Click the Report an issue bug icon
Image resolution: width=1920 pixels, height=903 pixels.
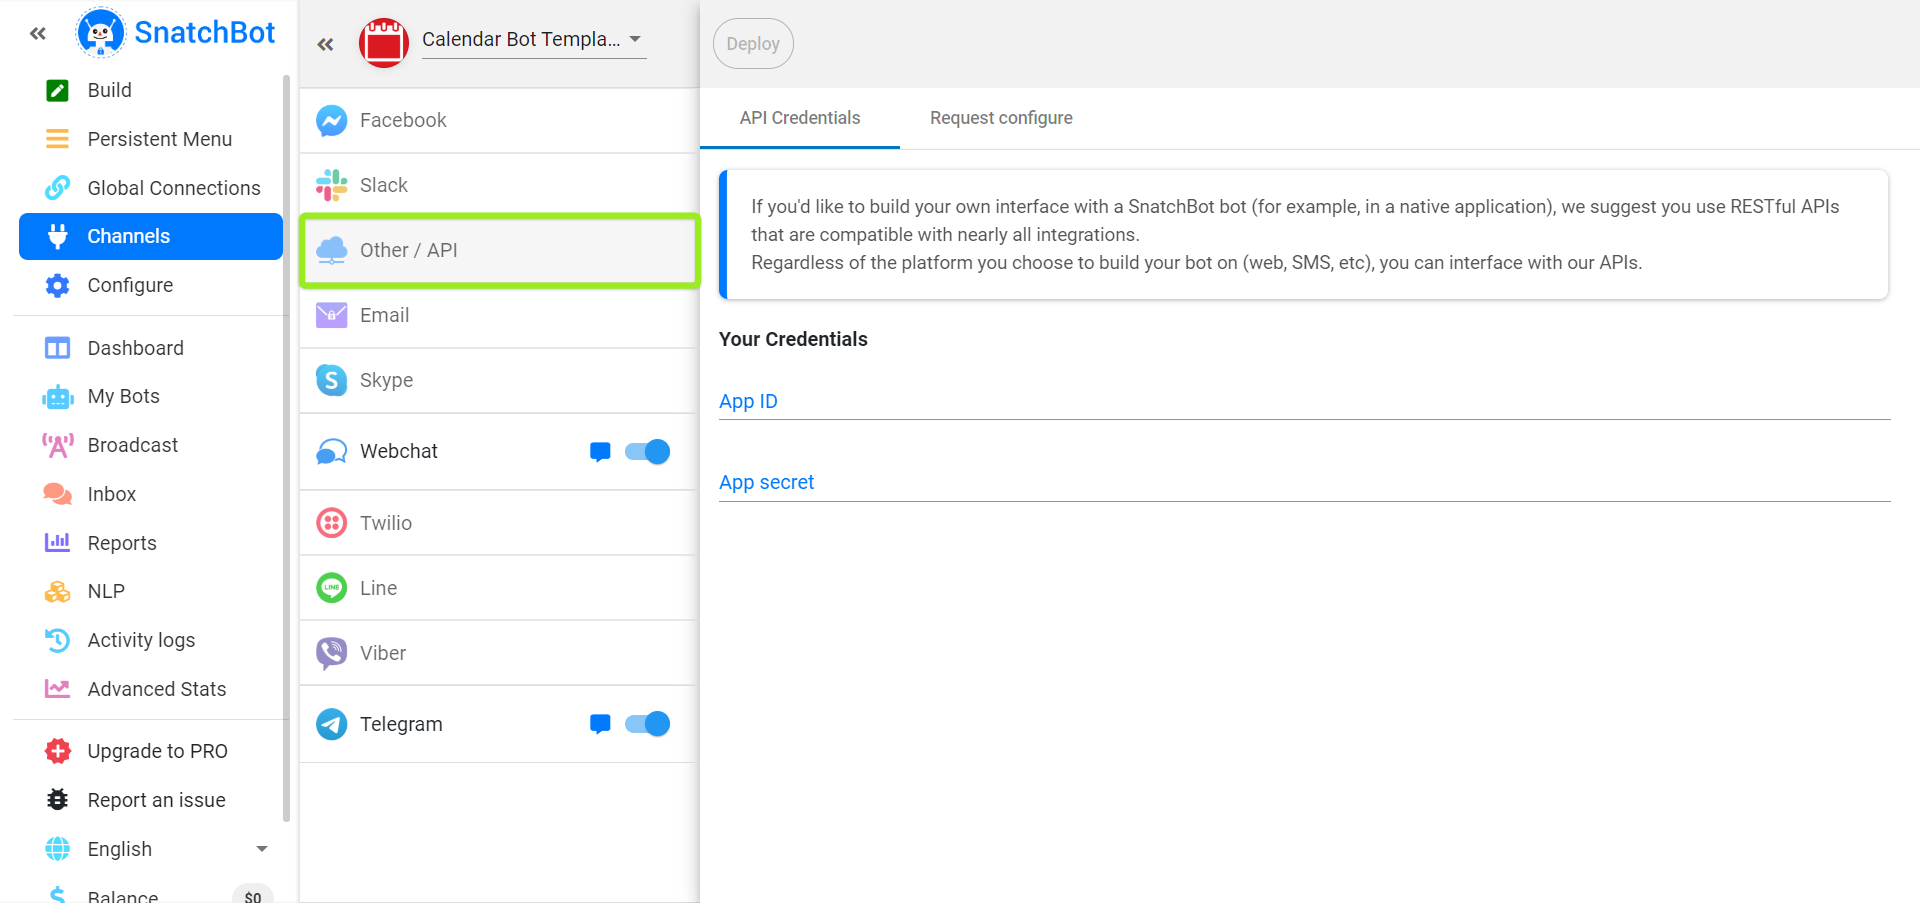pos(58,800)
